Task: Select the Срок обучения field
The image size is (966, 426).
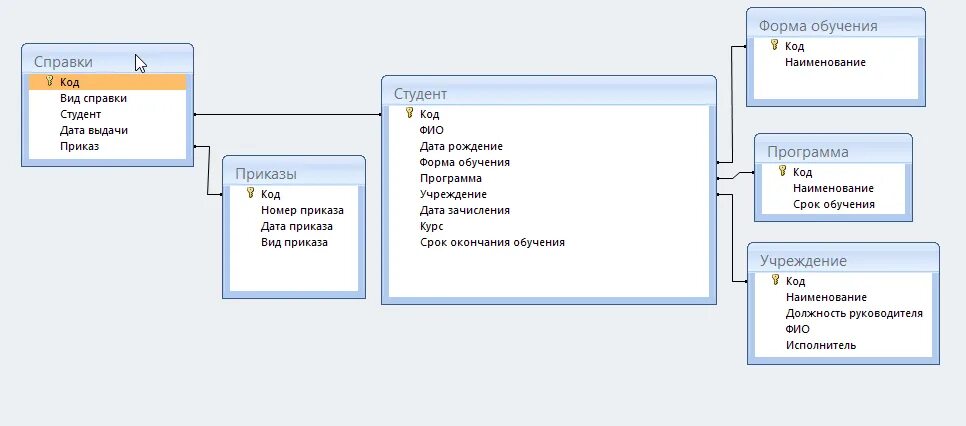Action: coord(834,204)
